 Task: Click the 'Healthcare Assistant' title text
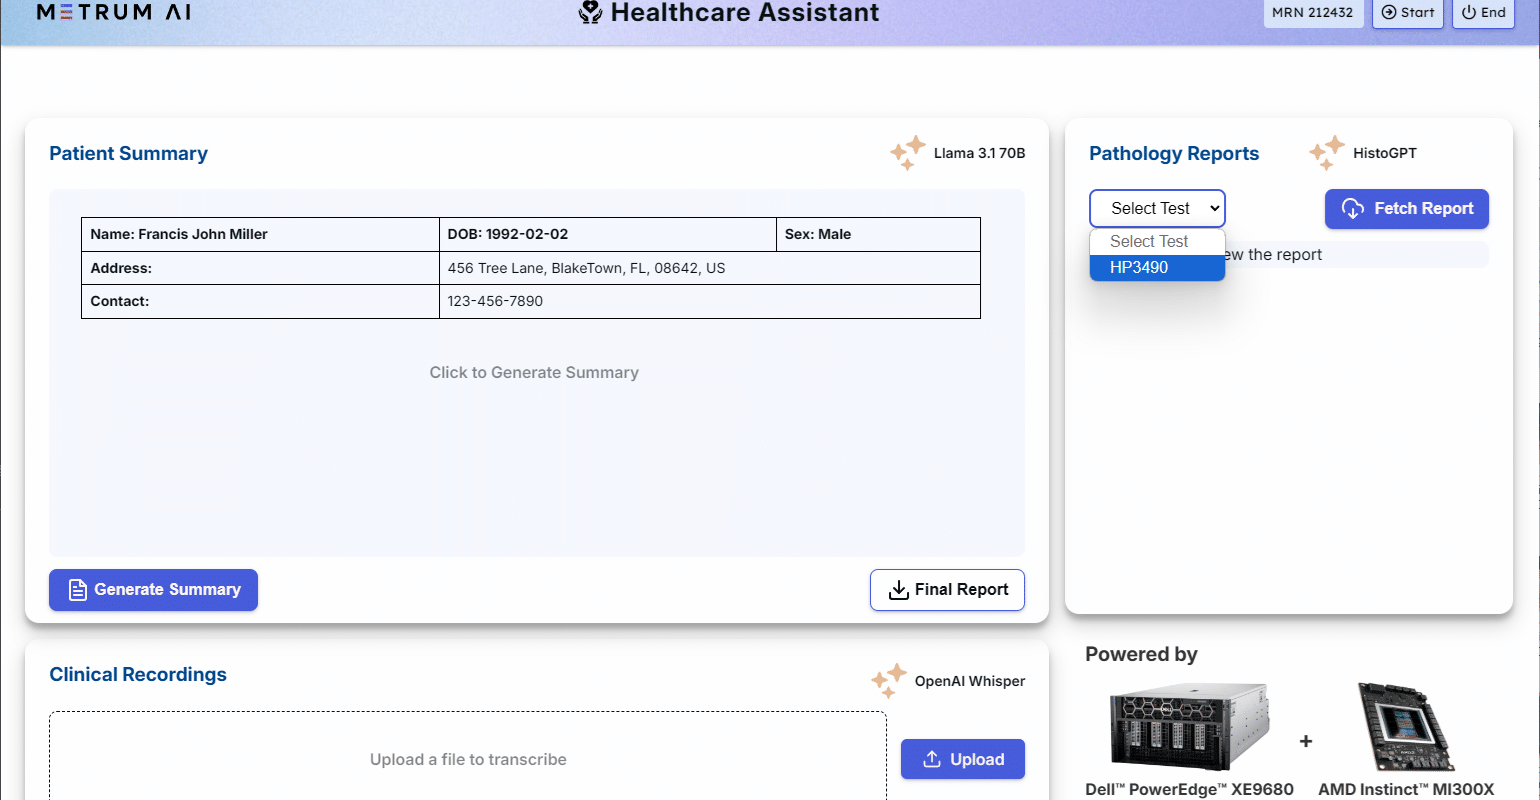pyautogui.click(x=745, y=12)
